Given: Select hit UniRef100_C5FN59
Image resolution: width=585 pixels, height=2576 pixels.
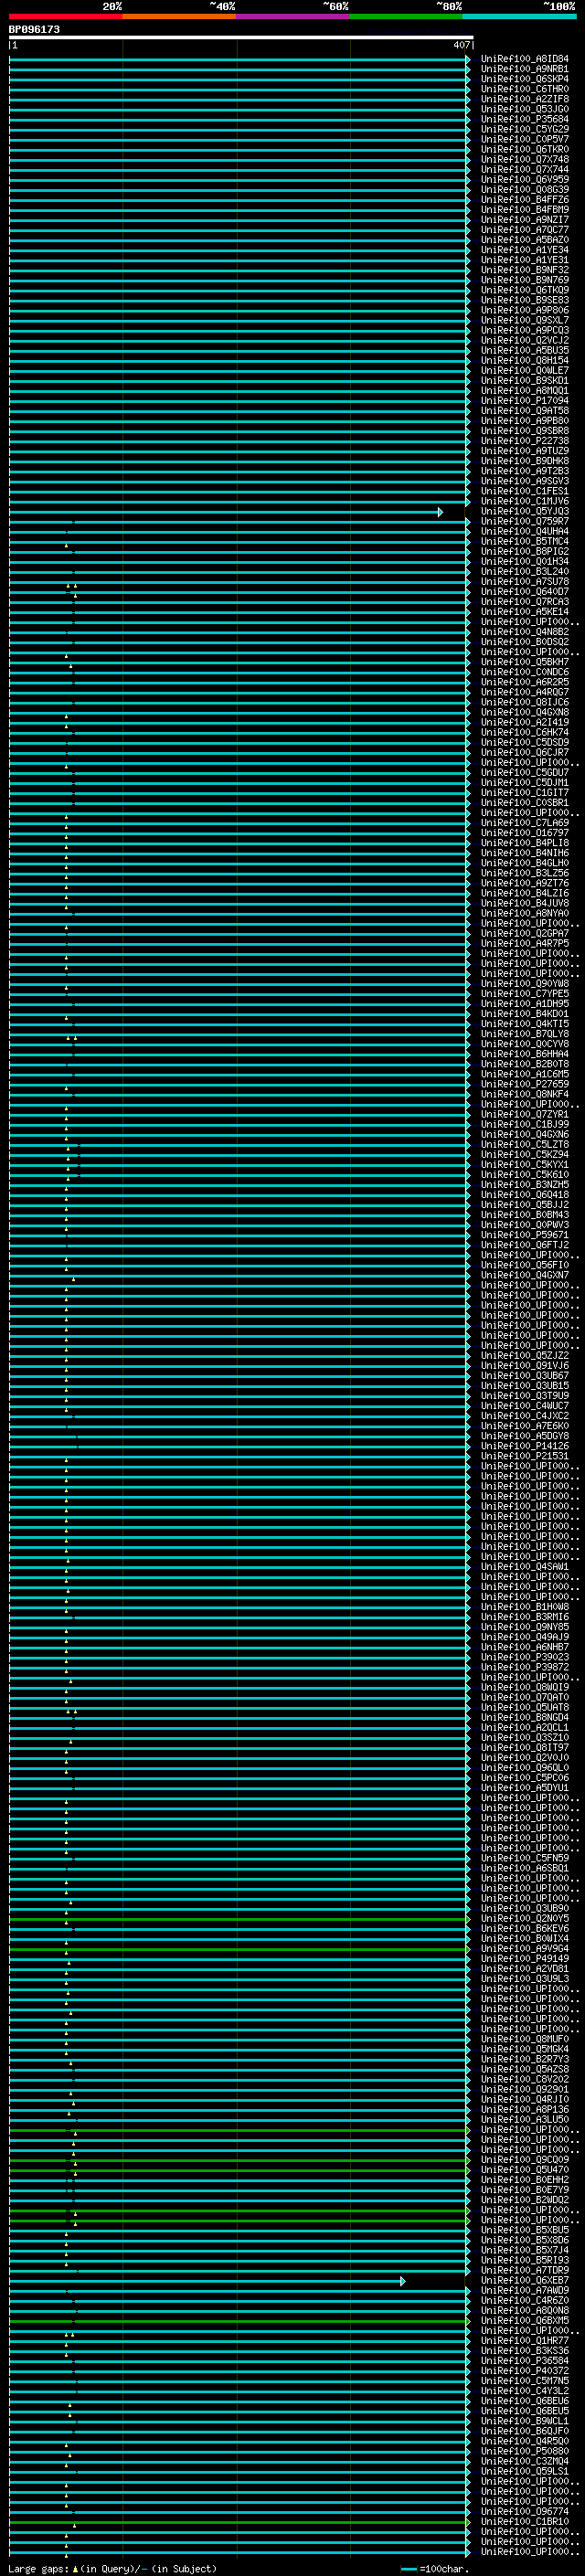Looking at the screenshot, I should pyautogui.click(x=525, y=1858).
